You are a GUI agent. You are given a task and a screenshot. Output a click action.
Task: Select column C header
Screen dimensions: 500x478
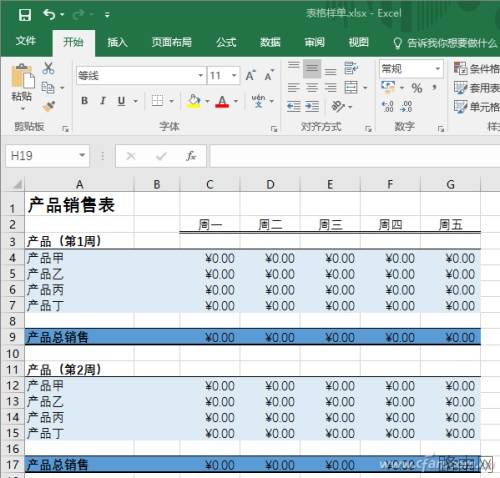[x=210, y=184]
